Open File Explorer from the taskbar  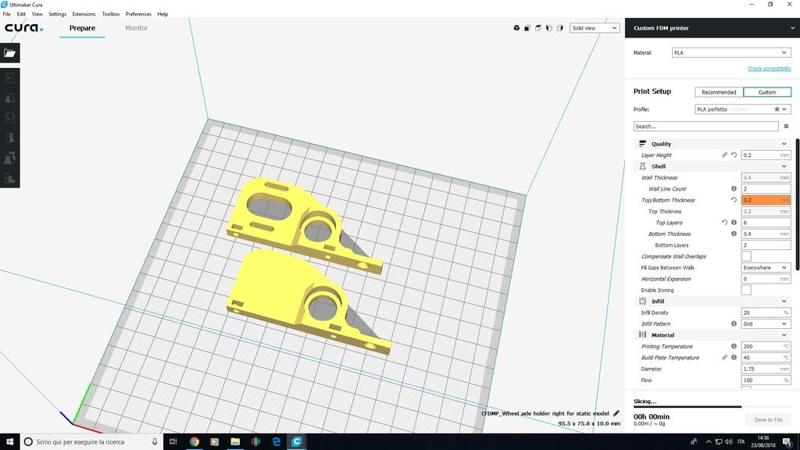pos(235,441)
